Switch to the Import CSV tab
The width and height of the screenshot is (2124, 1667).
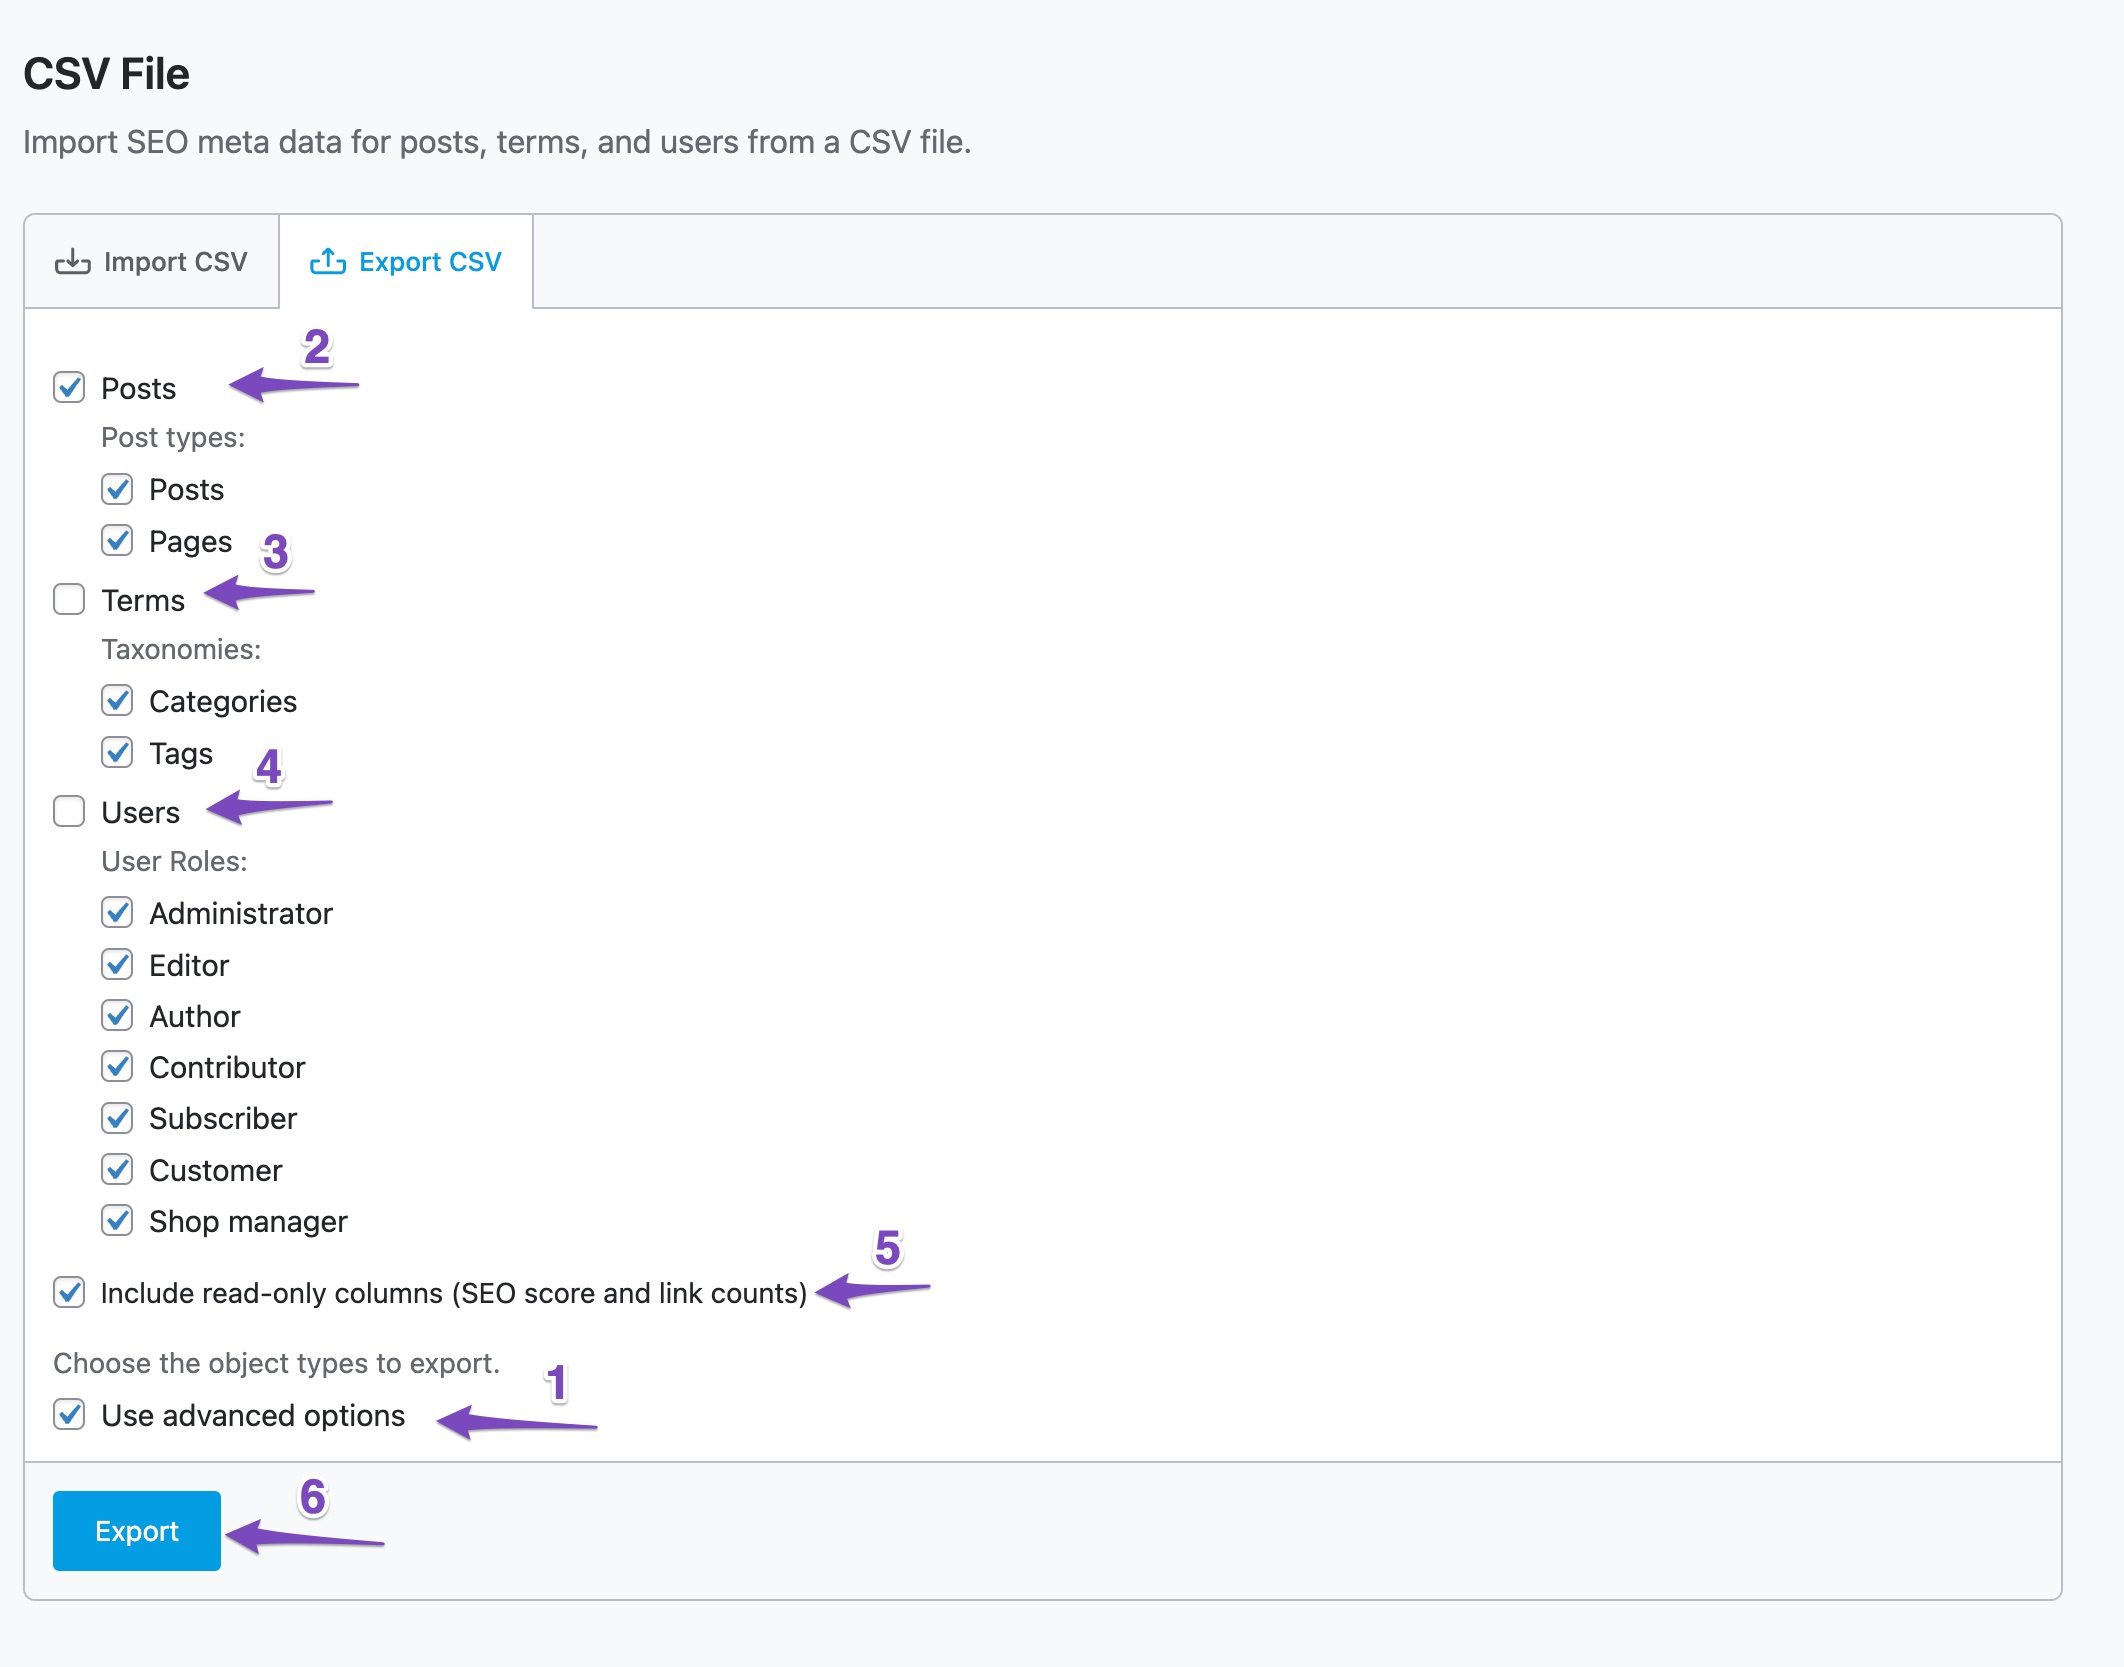point(152,262)
